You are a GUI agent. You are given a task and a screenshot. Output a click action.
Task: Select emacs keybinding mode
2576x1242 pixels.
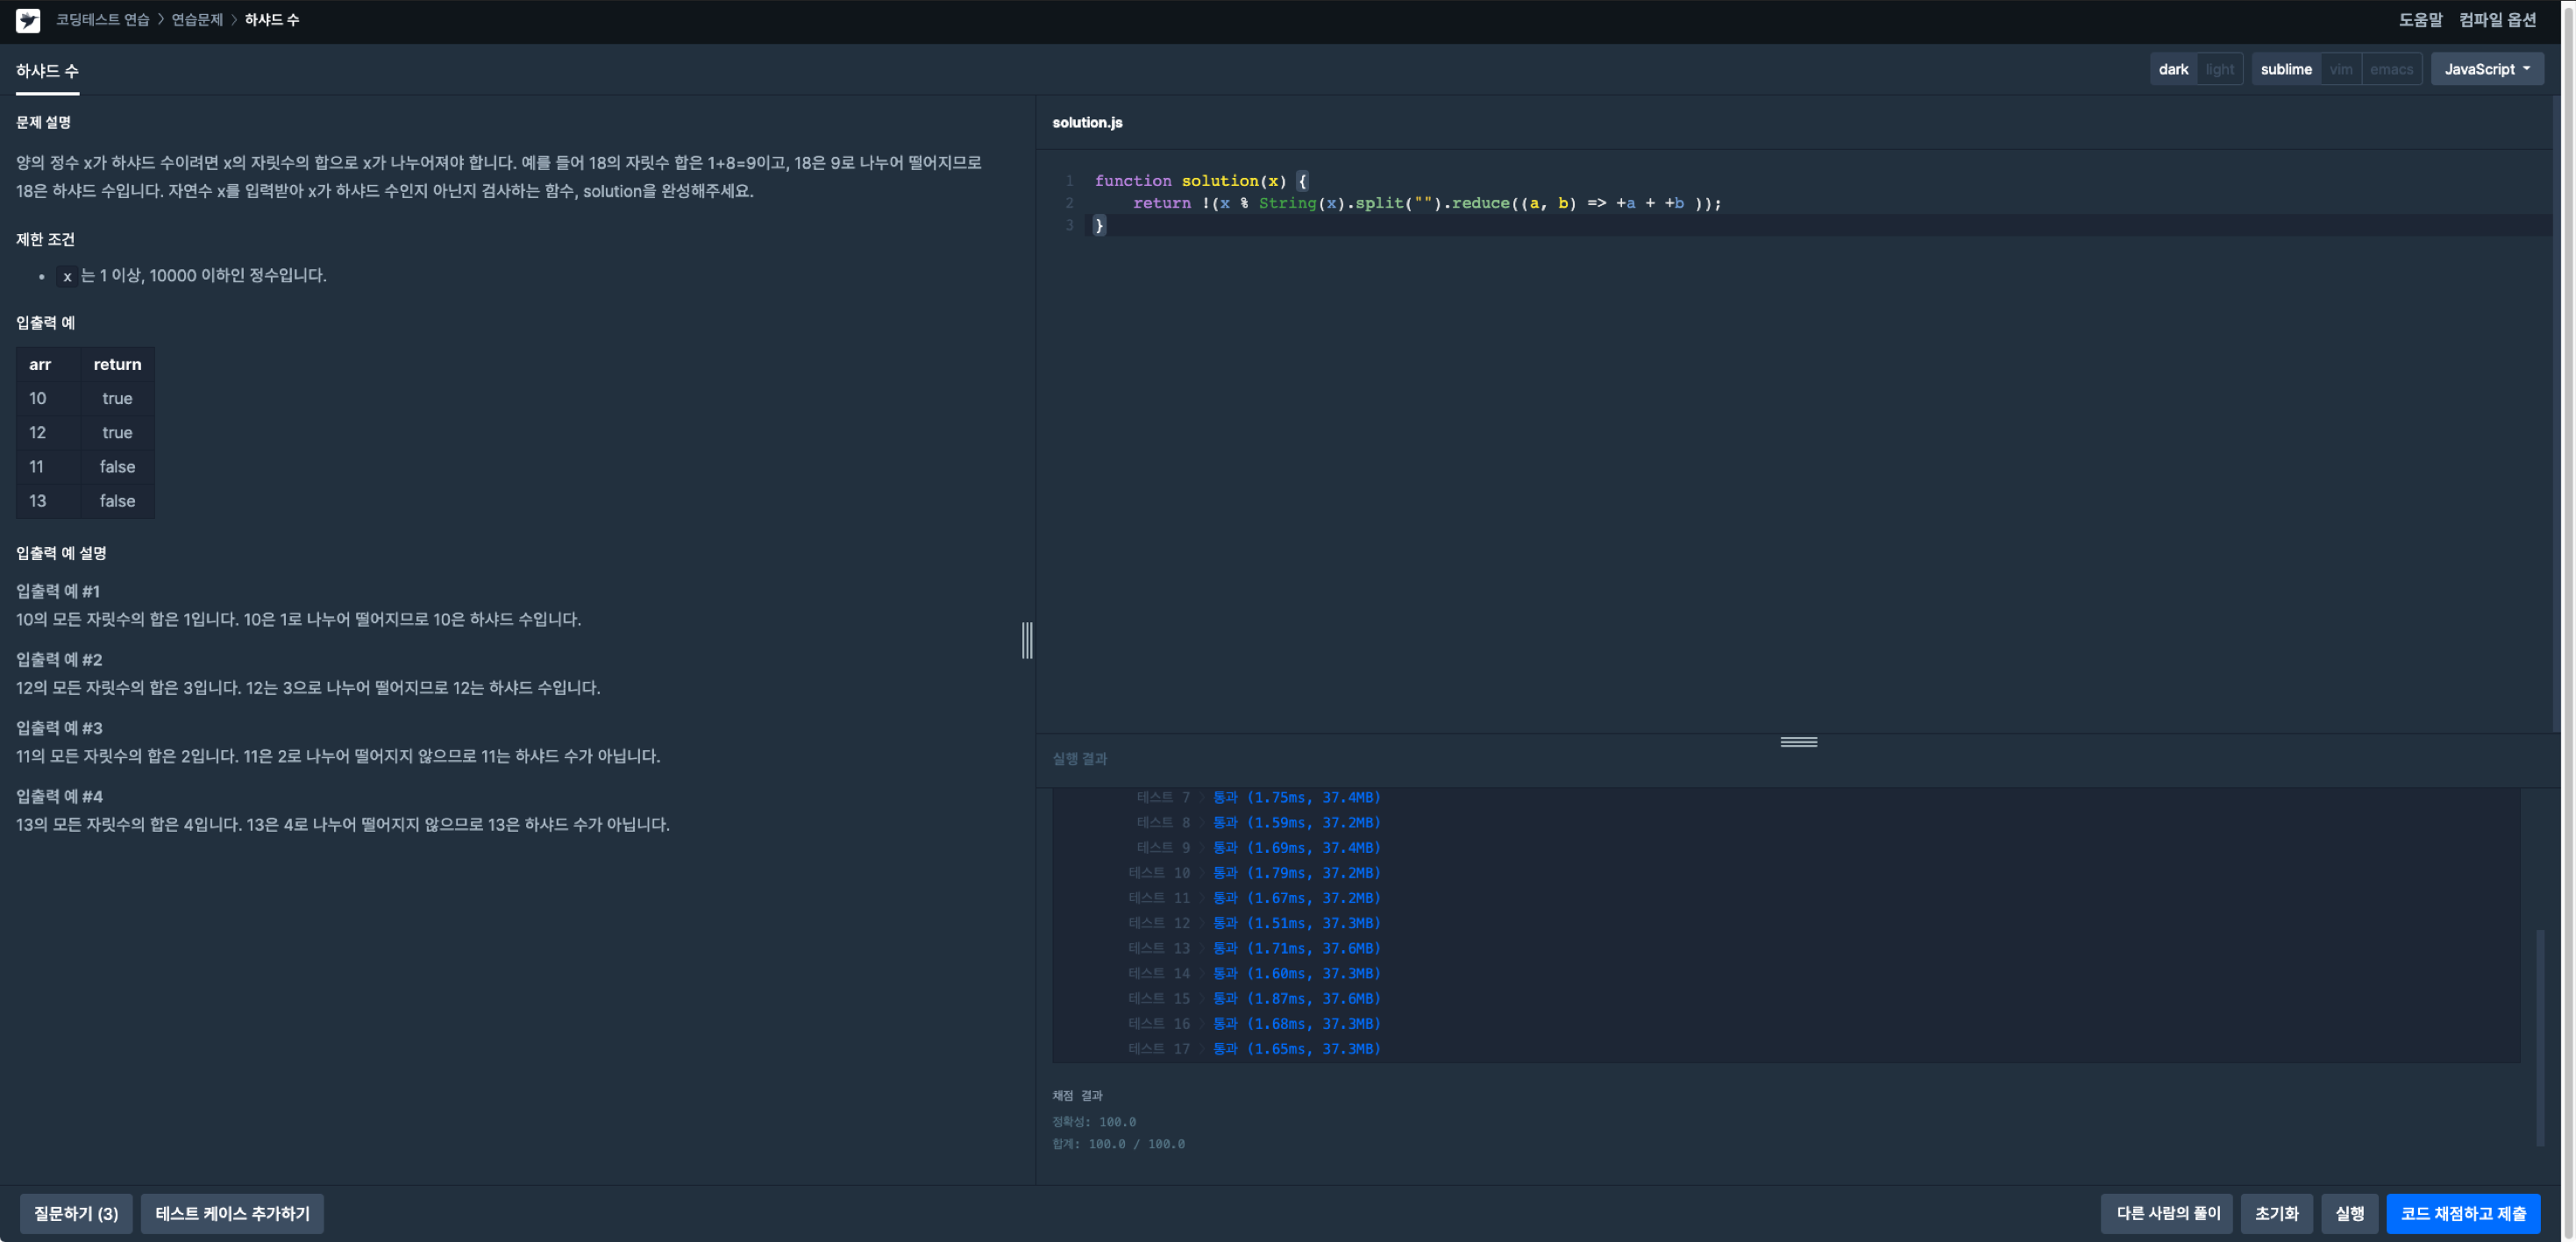point(2391,69)
